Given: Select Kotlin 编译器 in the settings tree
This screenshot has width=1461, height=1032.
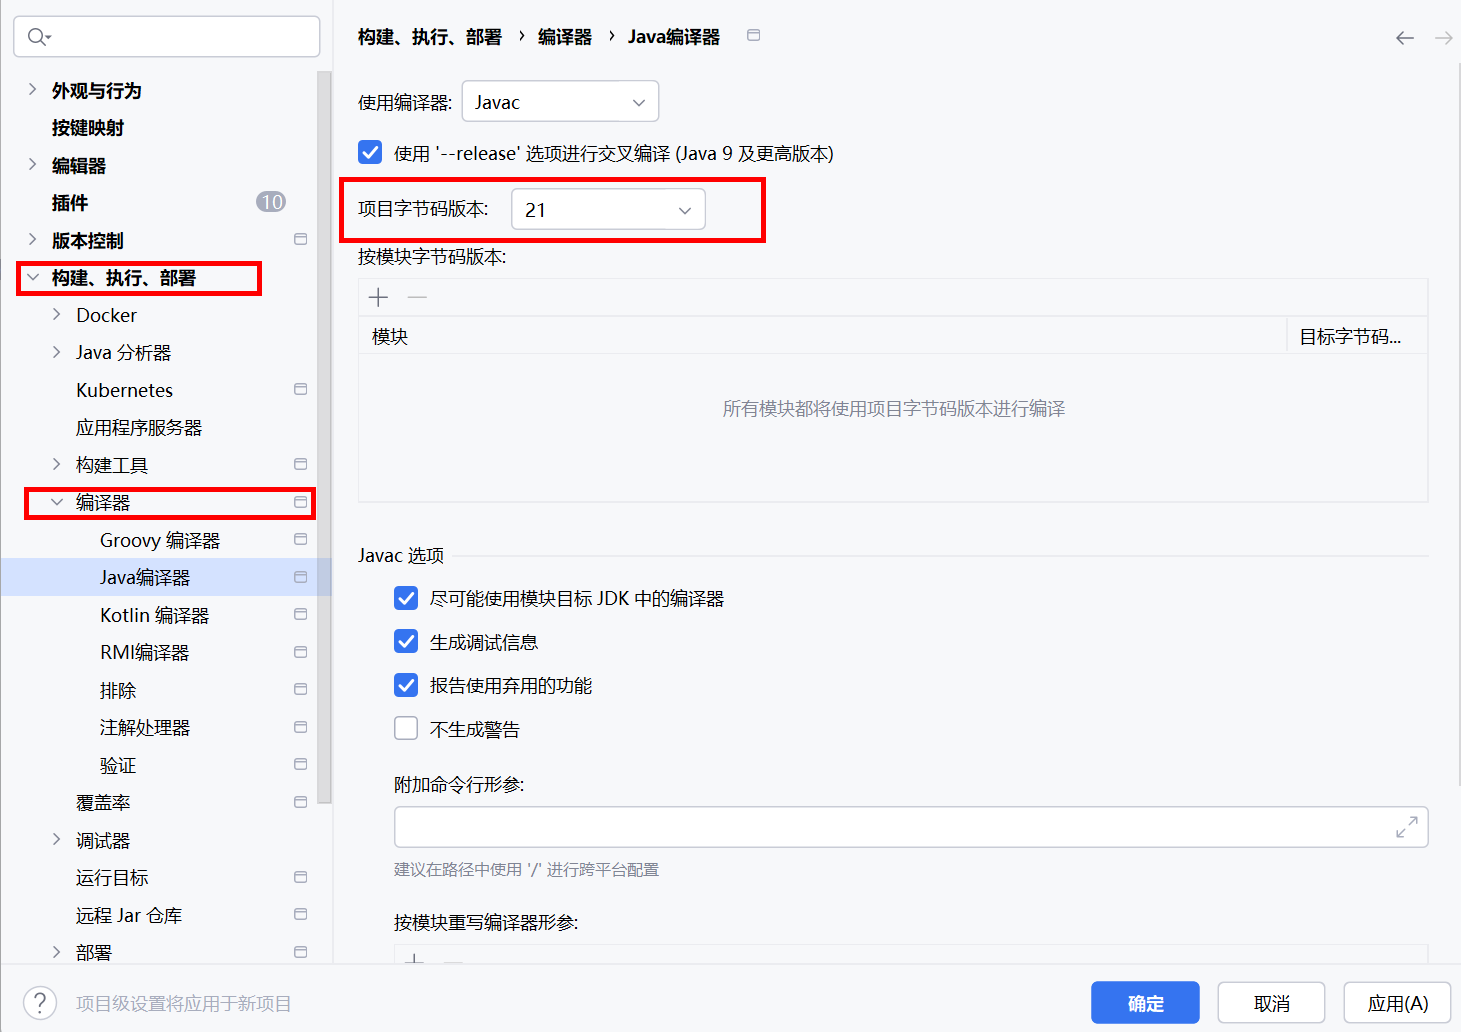Looking at the screenshot, I should 154,615.
